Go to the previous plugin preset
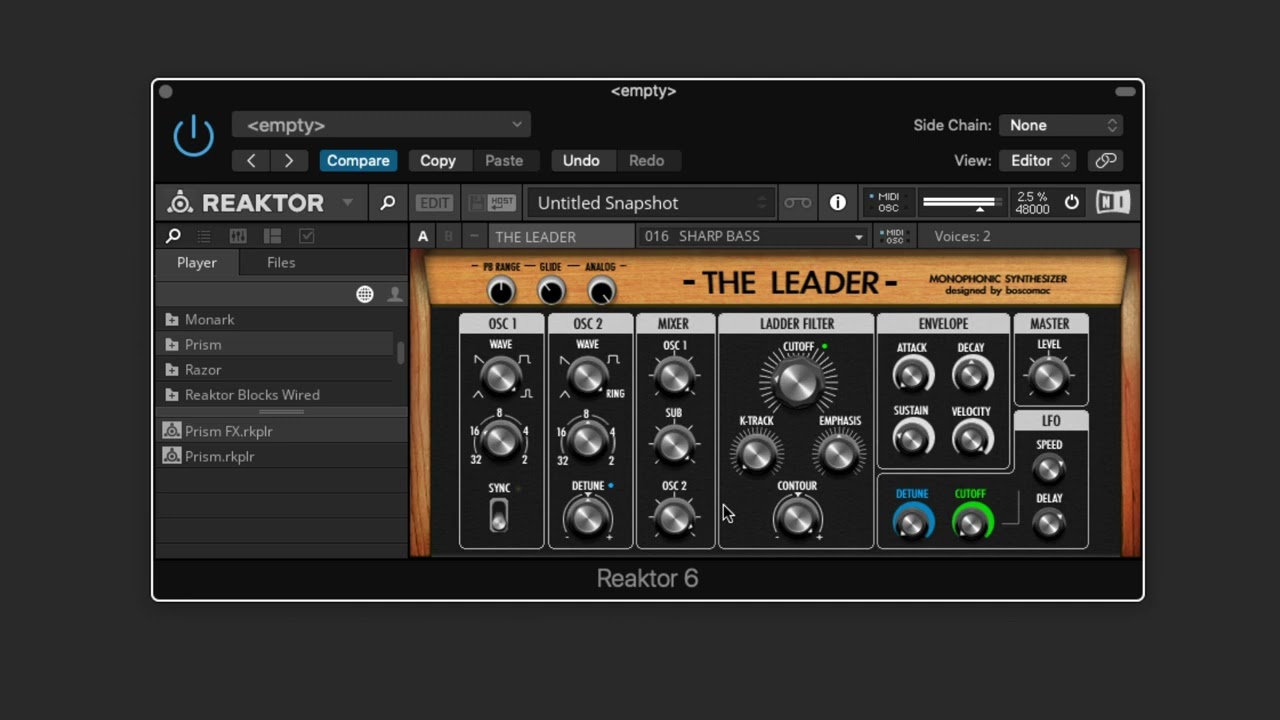 coord(251,160)
